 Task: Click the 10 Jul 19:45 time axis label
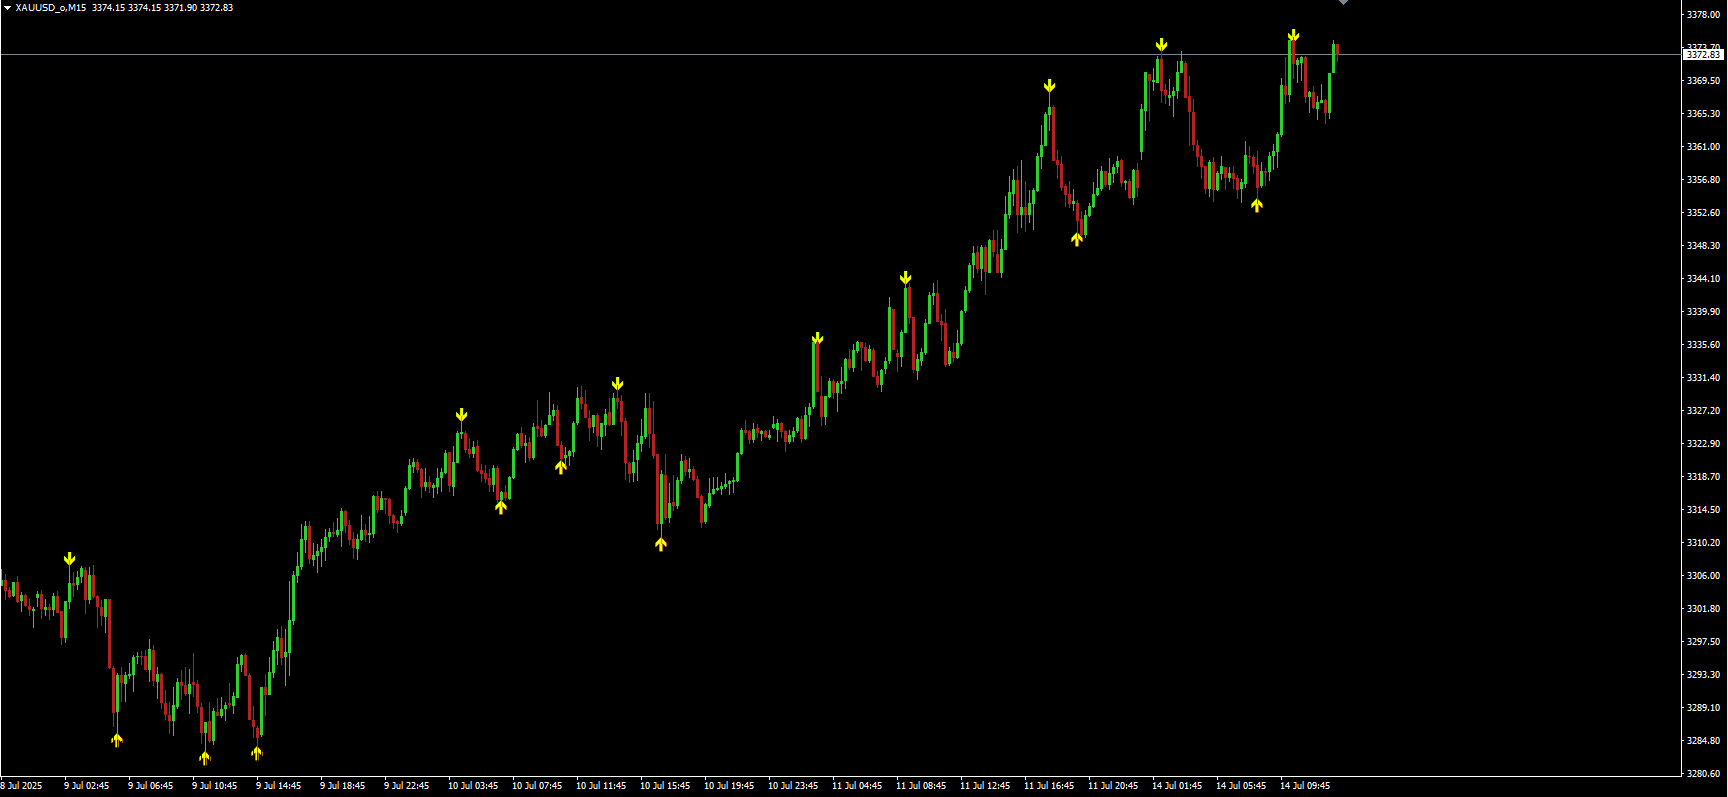[729, 786]
